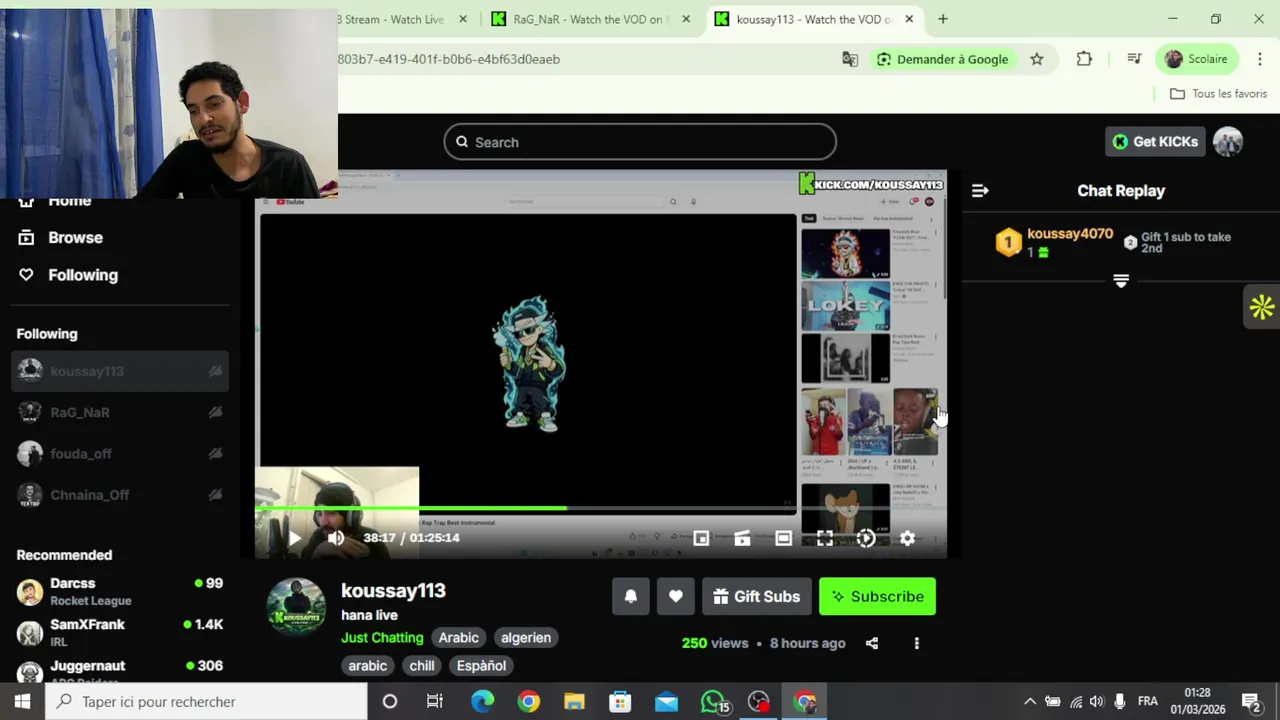Collapse the Chat Replay panel
This screenshot has width=1280, height=720.
980,190
